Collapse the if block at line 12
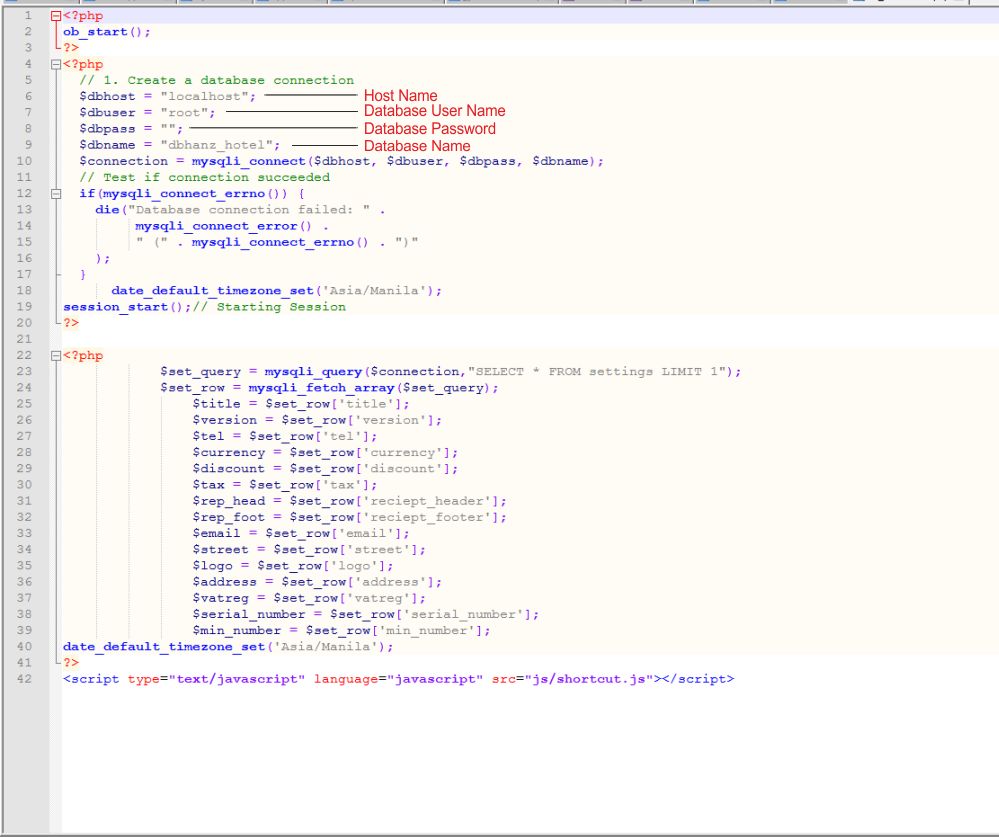Screen dimensions: 999x837 coord(56,193)
